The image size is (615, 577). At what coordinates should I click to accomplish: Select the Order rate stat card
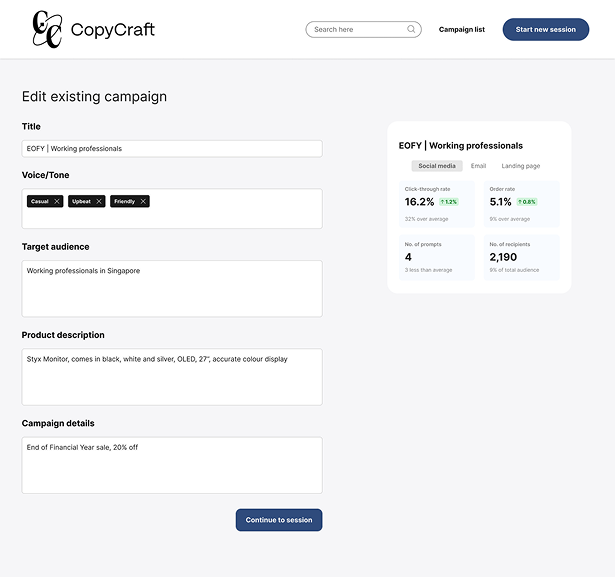tap(521, 204)
